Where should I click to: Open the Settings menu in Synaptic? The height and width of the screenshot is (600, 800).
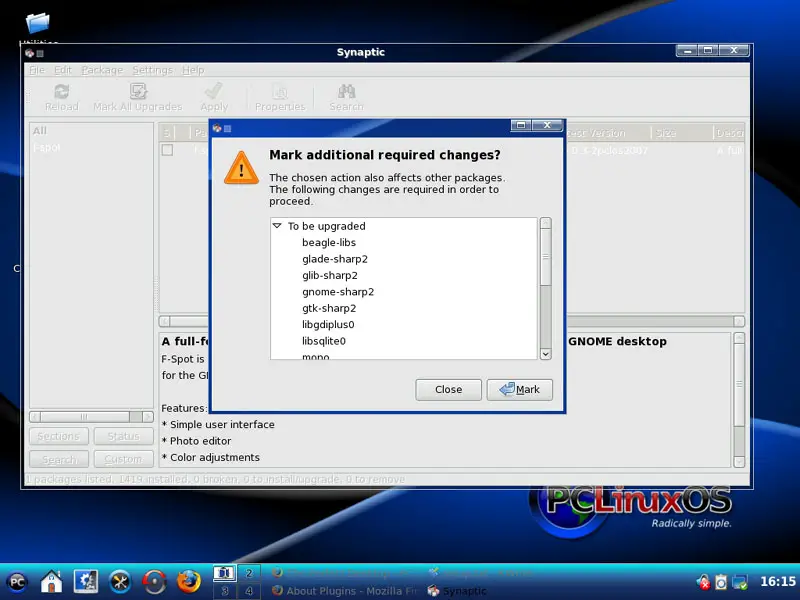(x=153, y=70)
